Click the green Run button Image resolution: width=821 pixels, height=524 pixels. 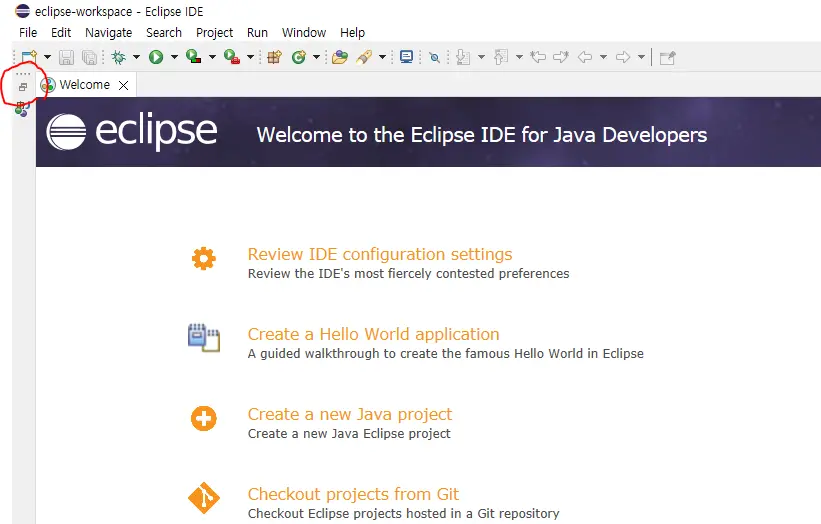[x=156, y=57]
